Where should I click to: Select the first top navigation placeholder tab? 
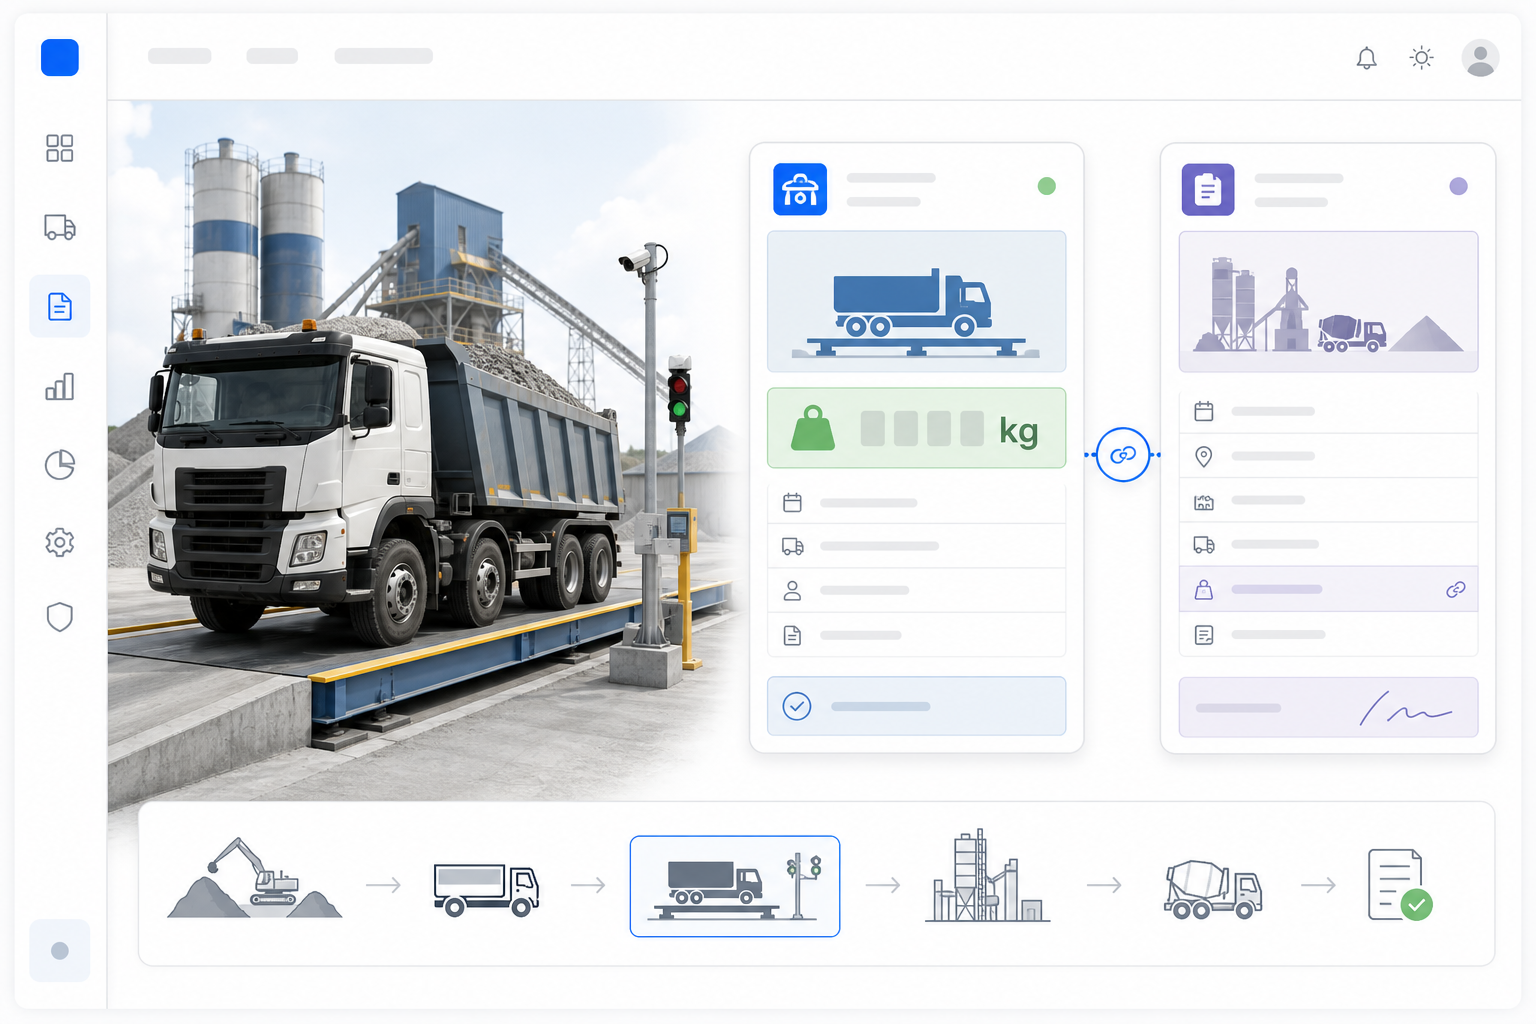180,56
